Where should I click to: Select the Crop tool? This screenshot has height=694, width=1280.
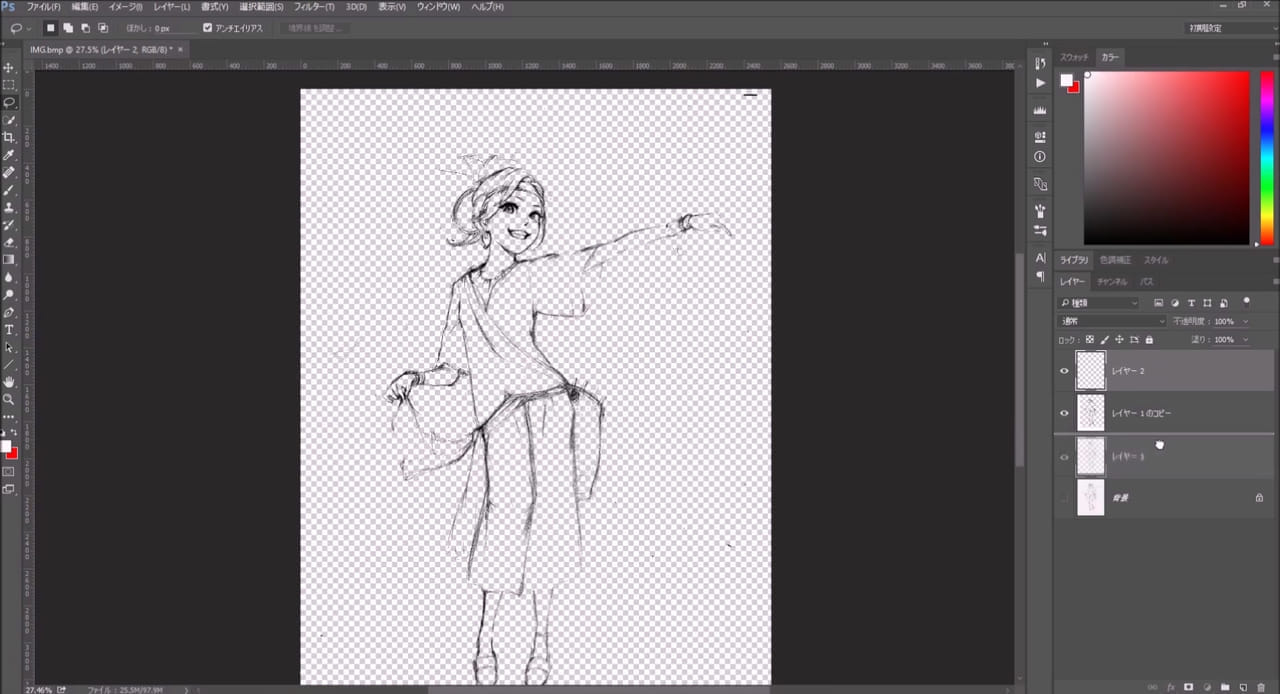9,137
